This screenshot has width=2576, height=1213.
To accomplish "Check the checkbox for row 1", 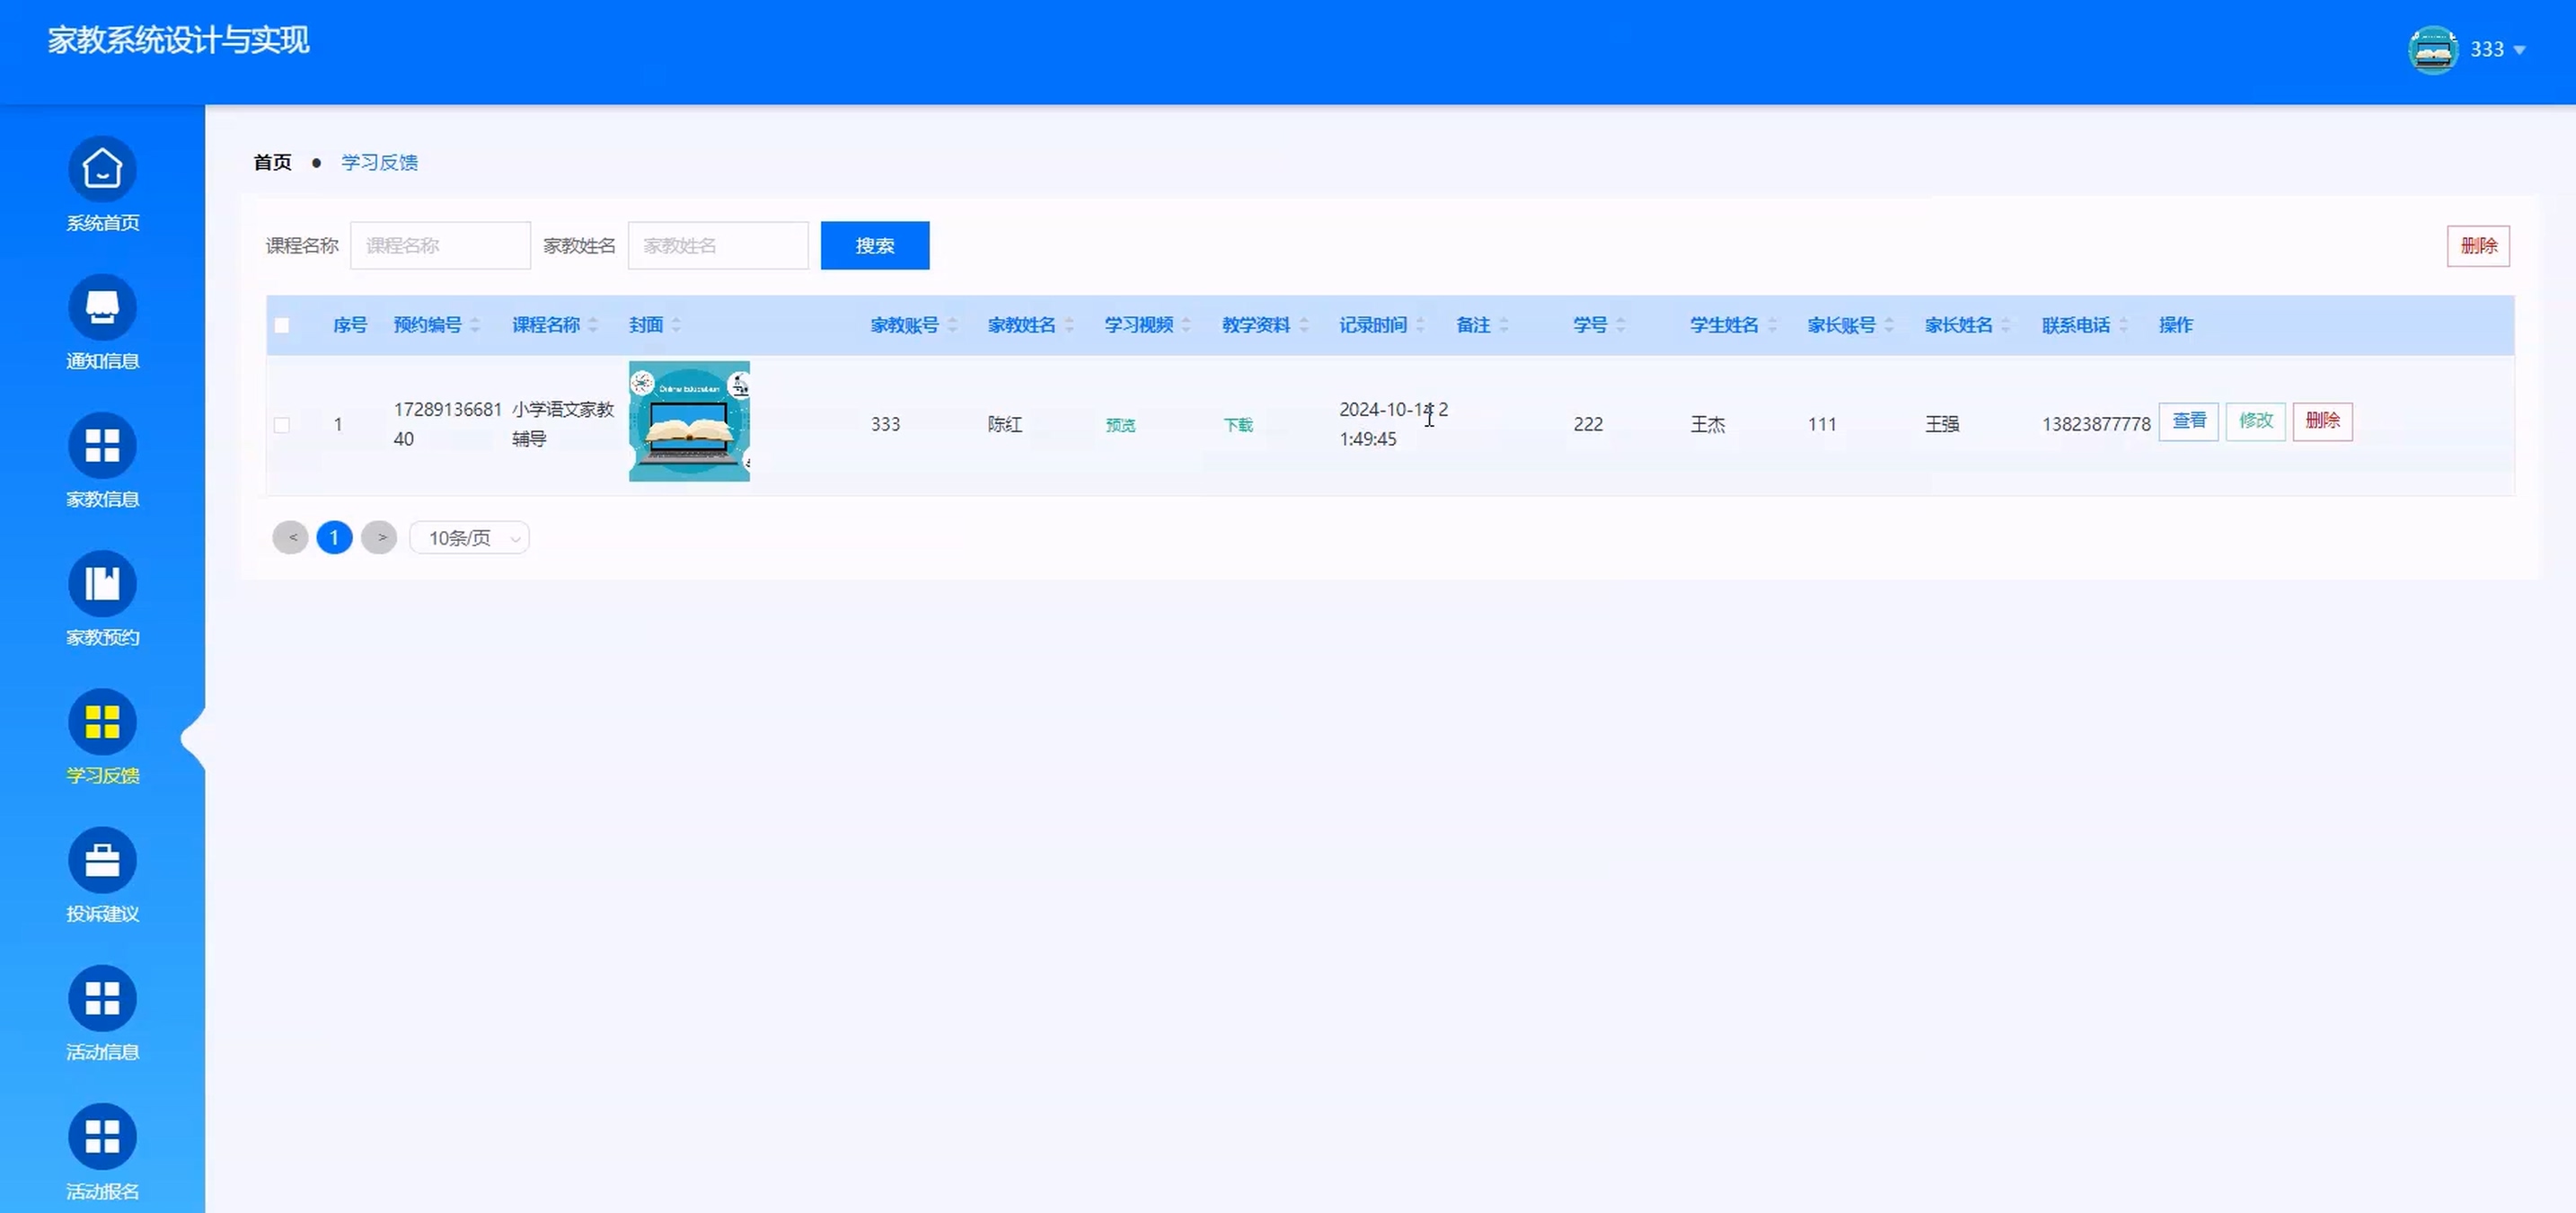I will [282, 424].
